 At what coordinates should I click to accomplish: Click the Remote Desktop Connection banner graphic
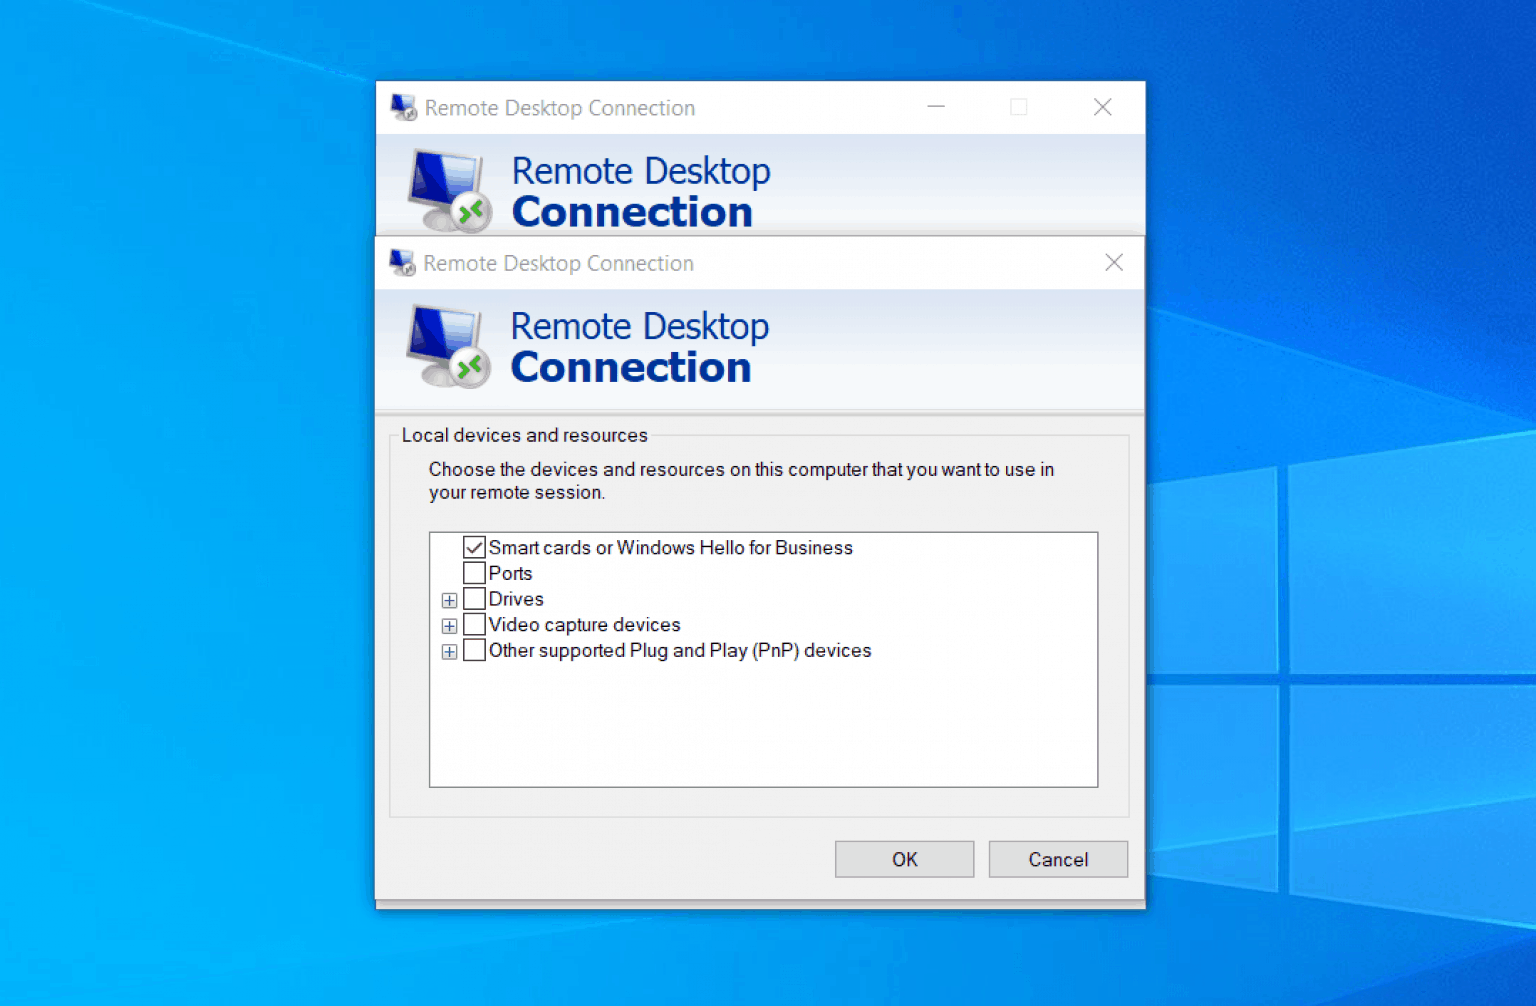point(640,347)
